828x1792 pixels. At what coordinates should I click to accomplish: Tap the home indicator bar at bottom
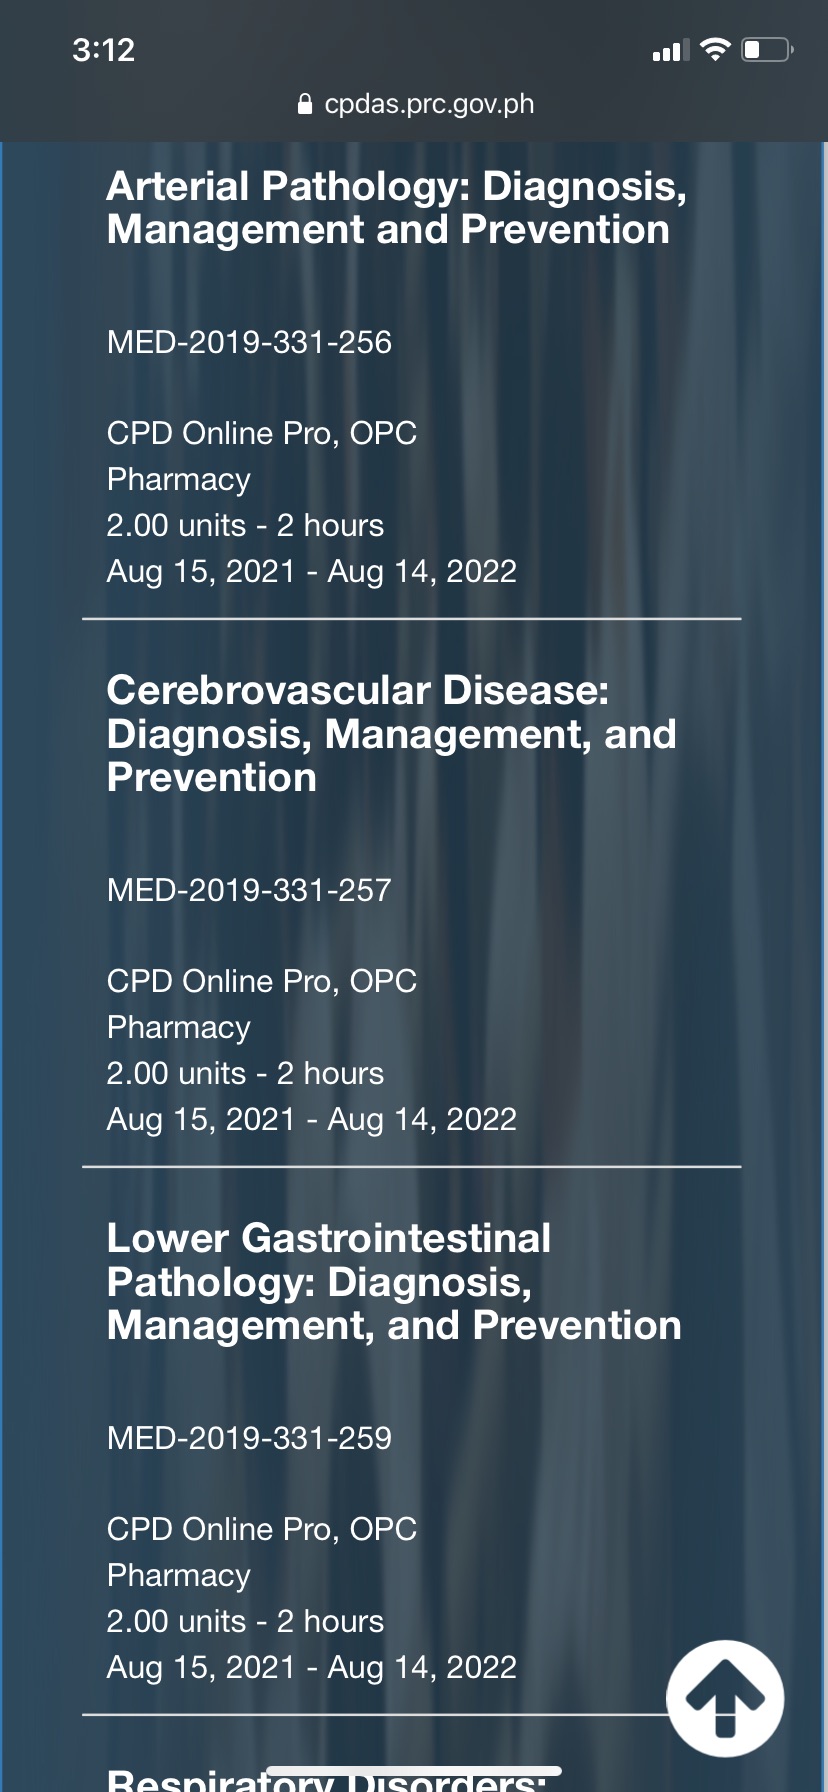click(x=414, y=1771)
